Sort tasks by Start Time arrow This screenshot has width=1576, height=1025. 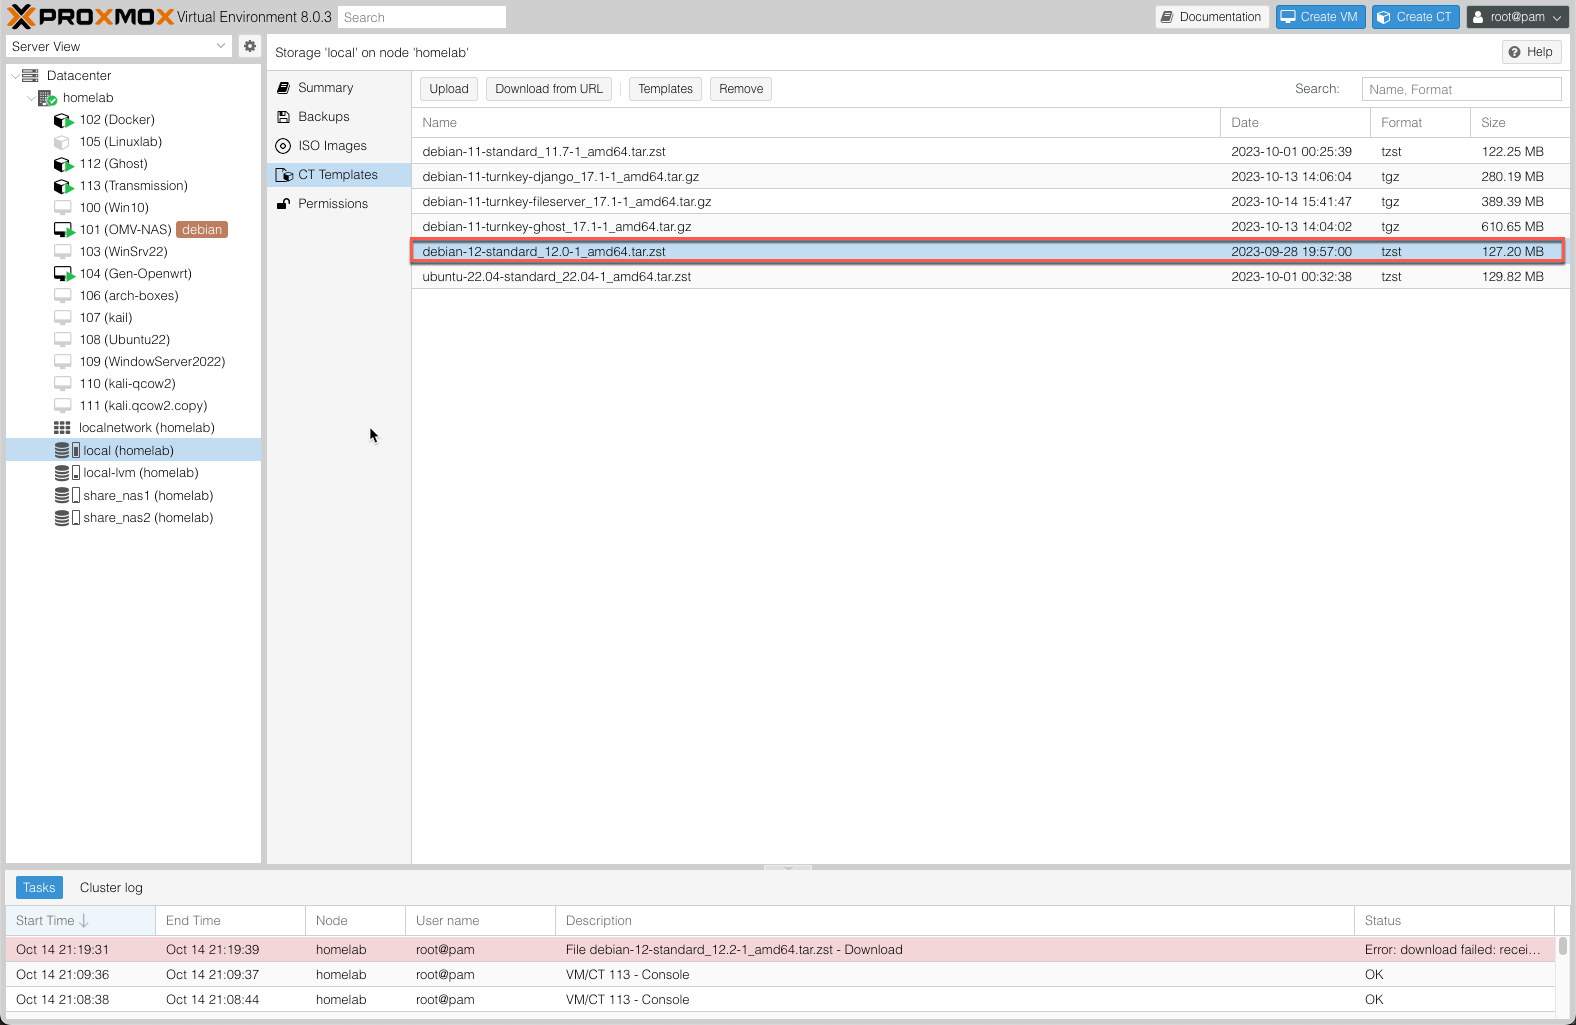tap(84, 921)
